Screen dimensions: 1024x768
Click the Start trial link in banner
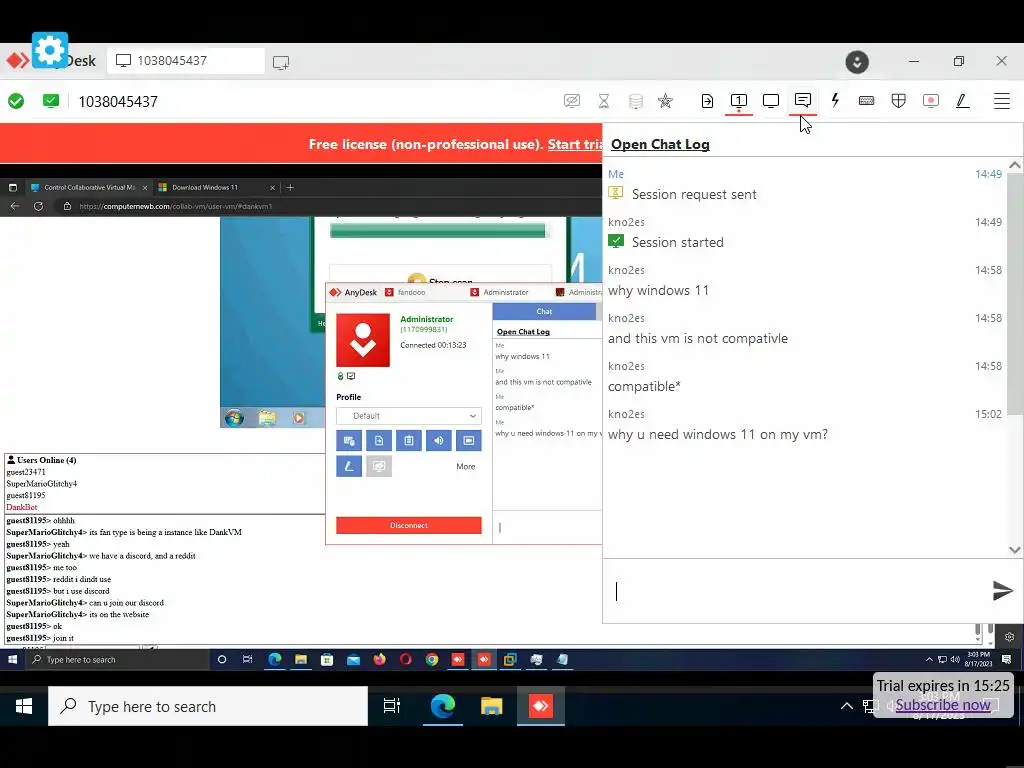(575, 144)
